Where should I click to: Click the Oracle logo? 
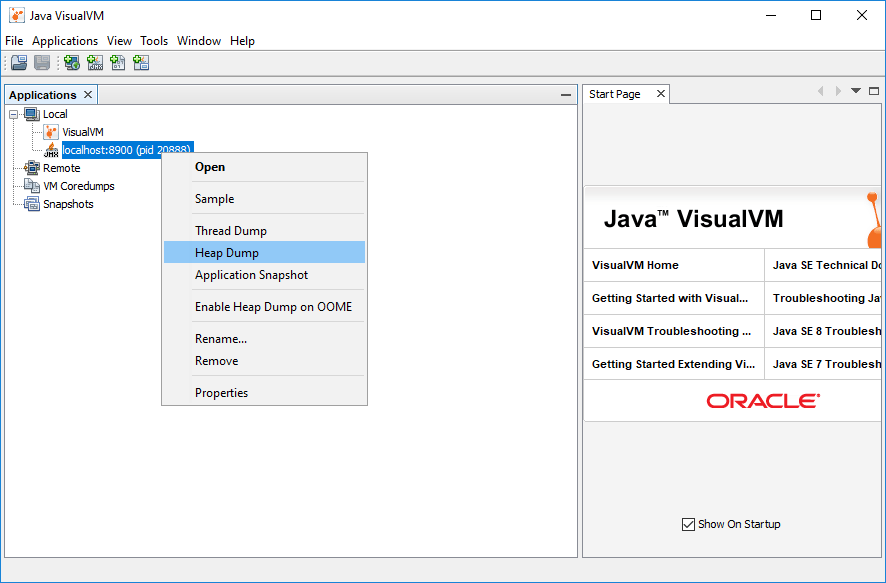(x=761, y=400)
